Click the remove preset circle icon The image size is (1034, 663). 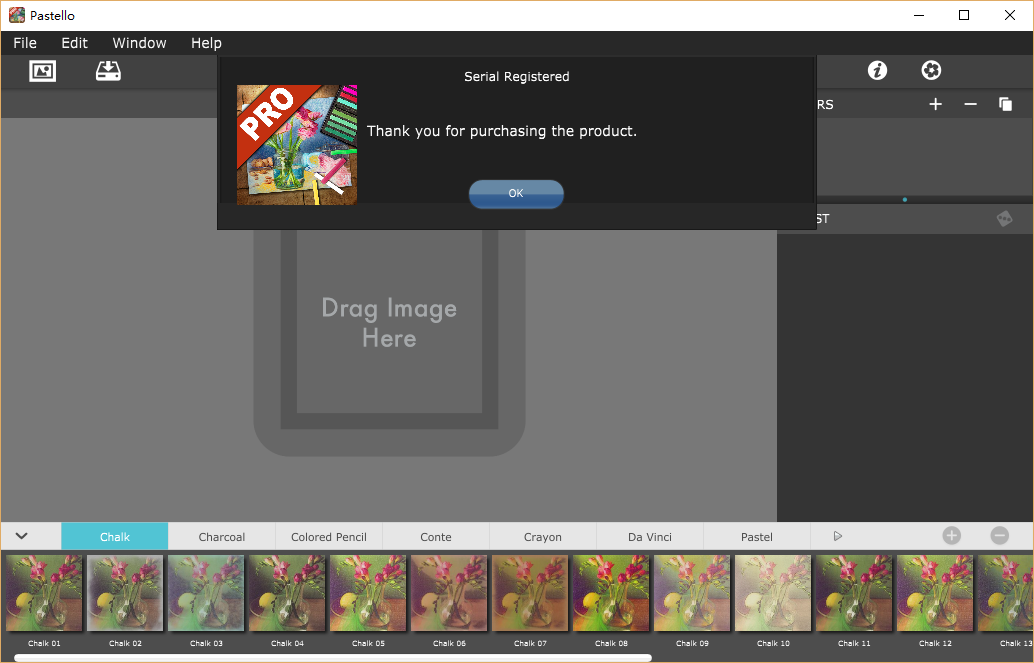tap(999, 536)
